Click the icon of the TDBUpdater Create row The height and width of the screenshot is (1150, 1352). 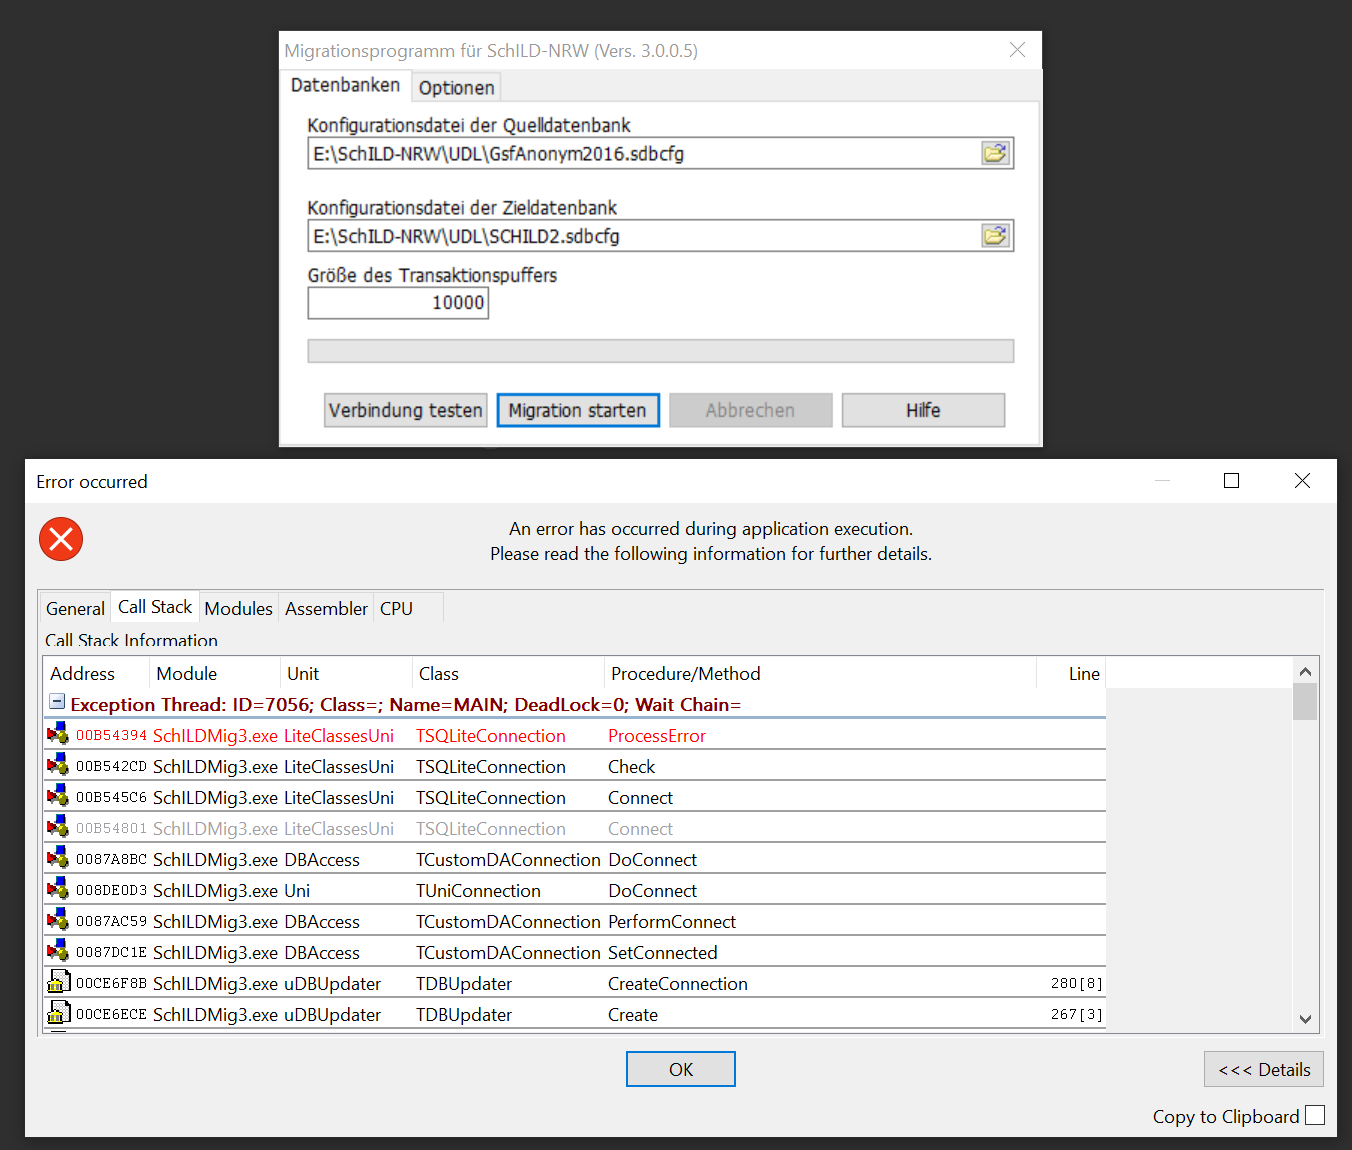coord(59,1014)
